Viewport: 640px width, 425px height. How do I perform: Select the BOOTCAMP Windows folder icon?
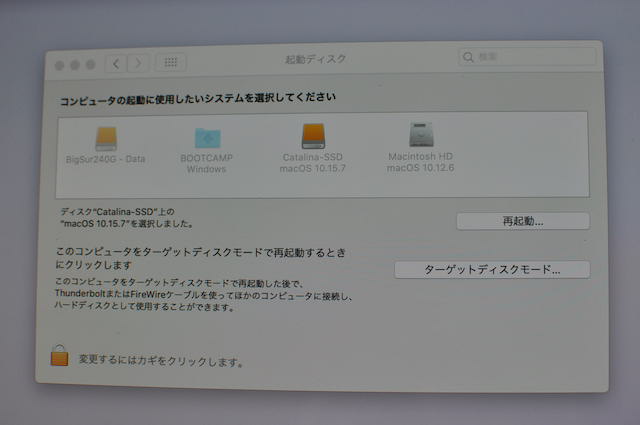(208, 138)
